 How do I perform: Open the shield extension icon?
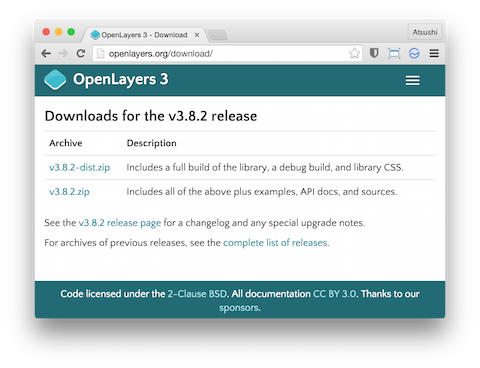[x=374, y=53]
